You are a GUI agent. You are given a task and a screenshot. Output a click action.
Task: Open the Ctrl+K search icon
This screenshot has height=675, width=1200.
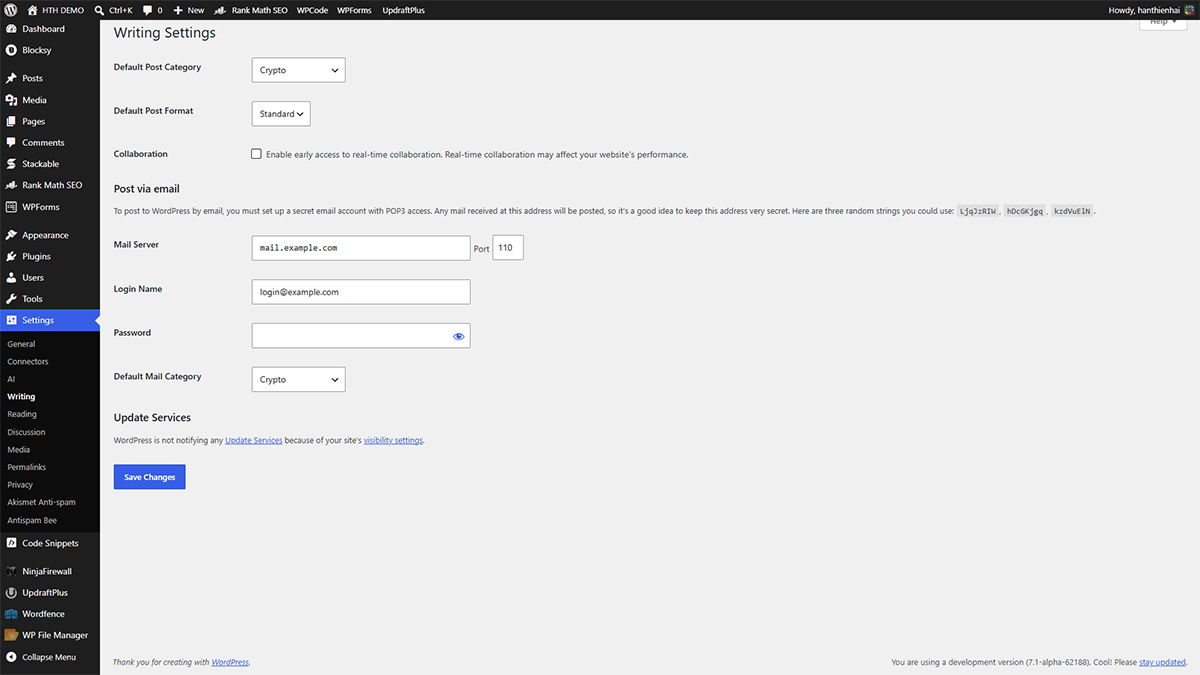pos(100,10)
